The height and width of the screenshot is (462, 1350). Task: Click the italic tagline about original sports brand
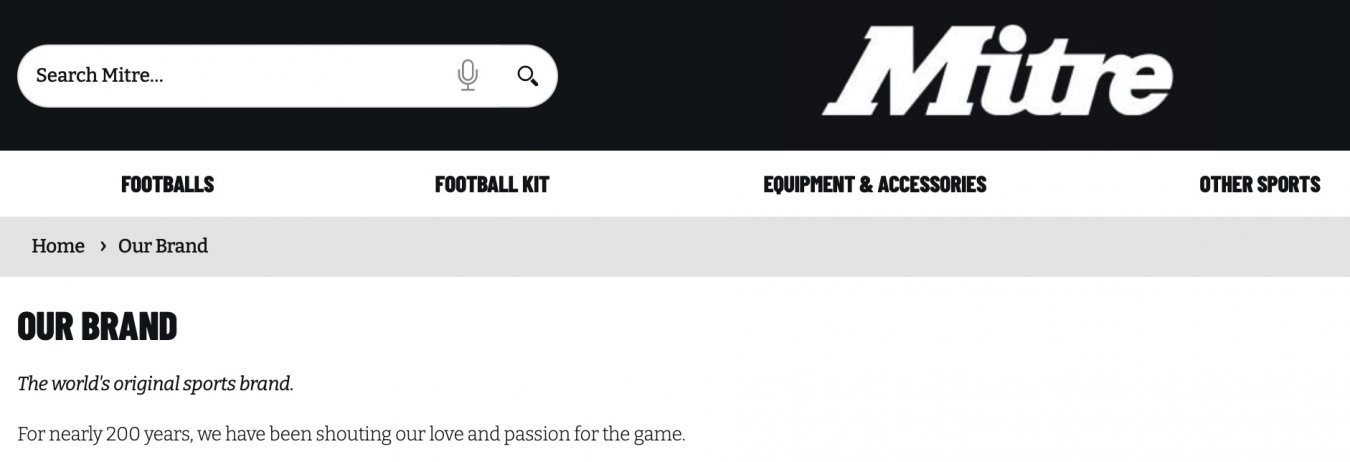tap(156, 384)
